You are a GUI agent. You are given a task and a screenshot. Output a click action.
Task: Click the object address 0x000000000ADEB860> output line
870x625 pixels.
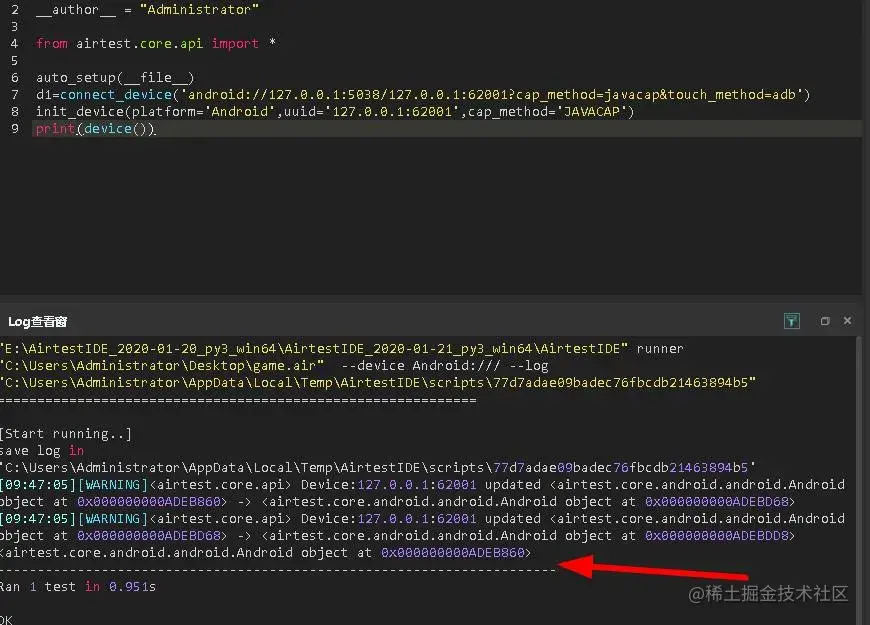265,553
